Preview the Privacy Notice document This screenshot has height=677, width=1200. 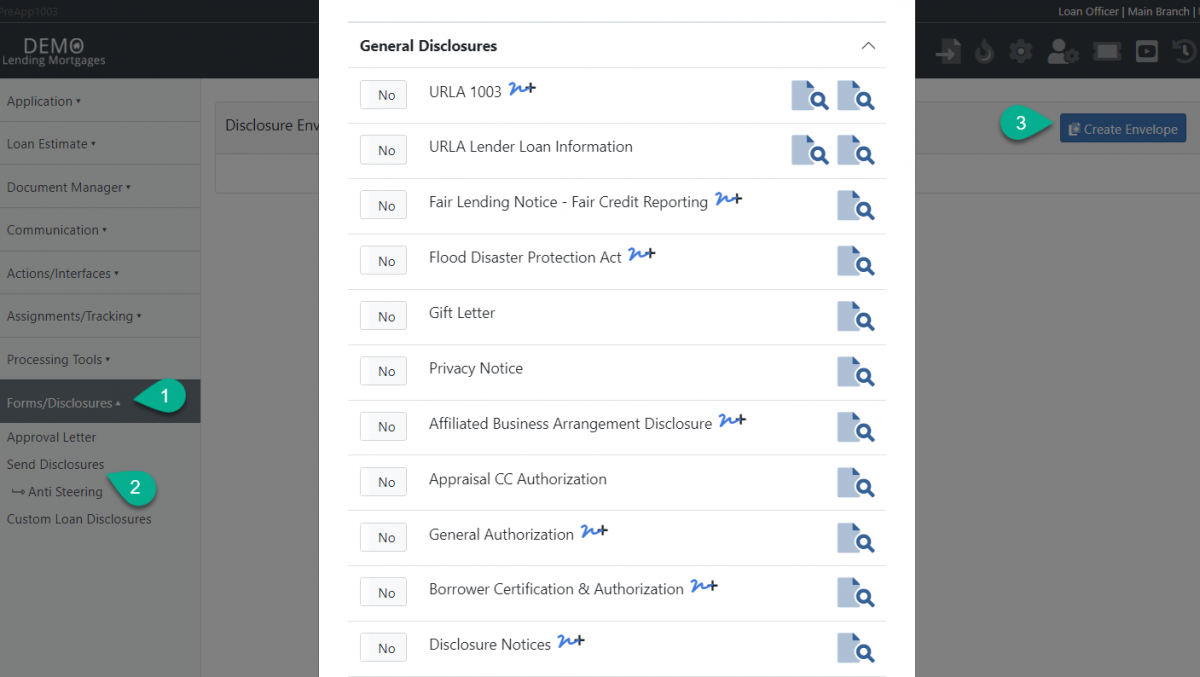point(855,372)
